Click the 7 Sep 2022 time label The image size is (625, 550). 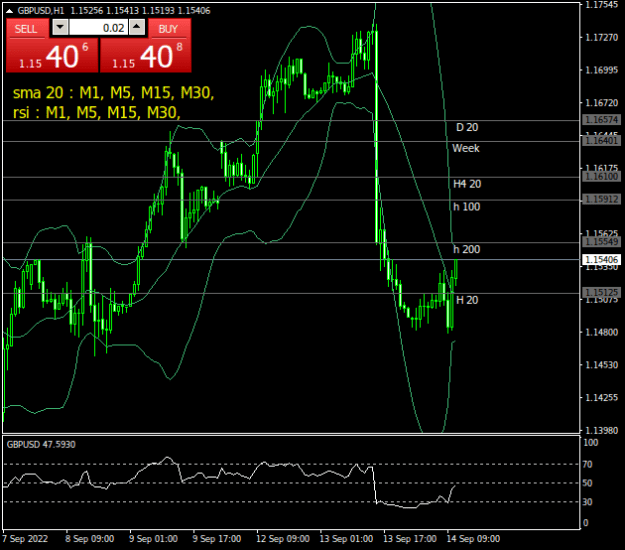pyautogui.click(x=26, y=539)
